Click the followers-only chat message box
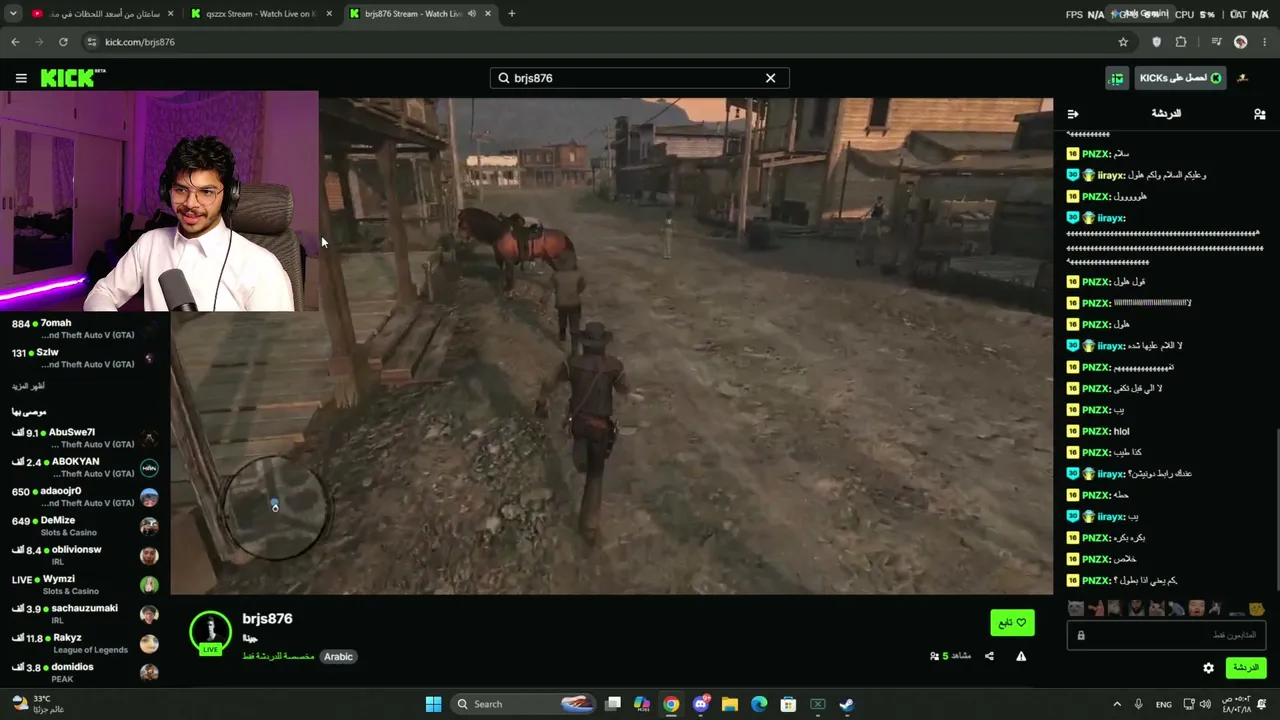The height and width of the screenshot is (720, 1280). coord(1166,635)
